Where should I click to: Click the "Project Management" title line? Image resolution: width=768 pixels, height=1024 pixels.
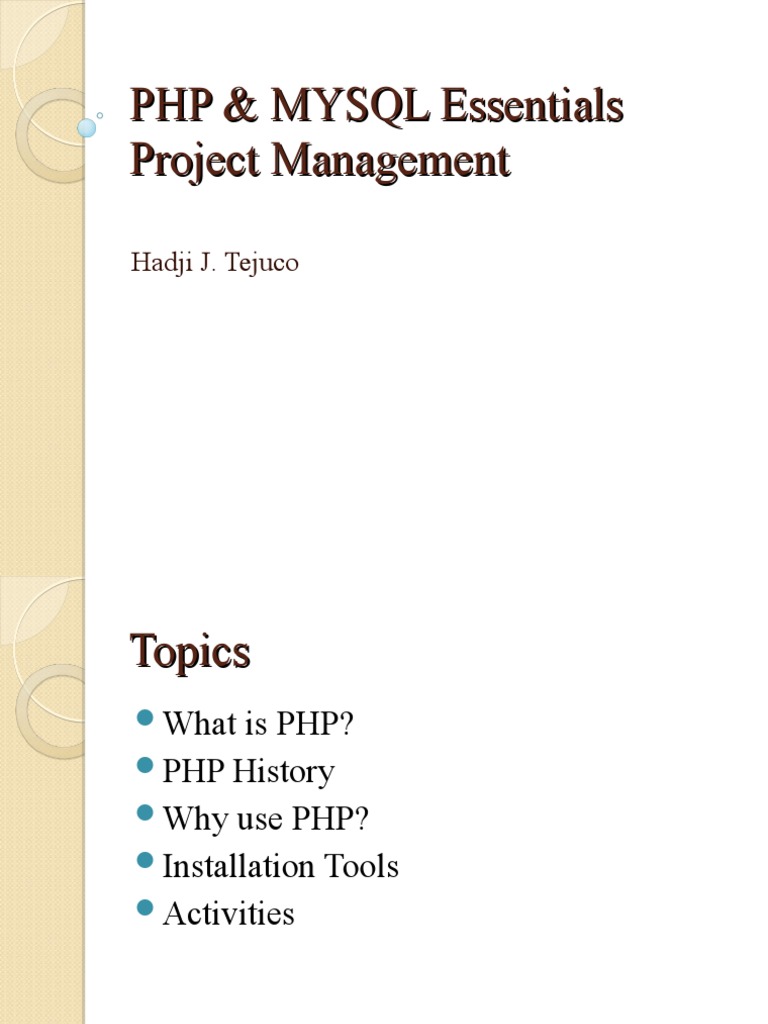[320, 160]
